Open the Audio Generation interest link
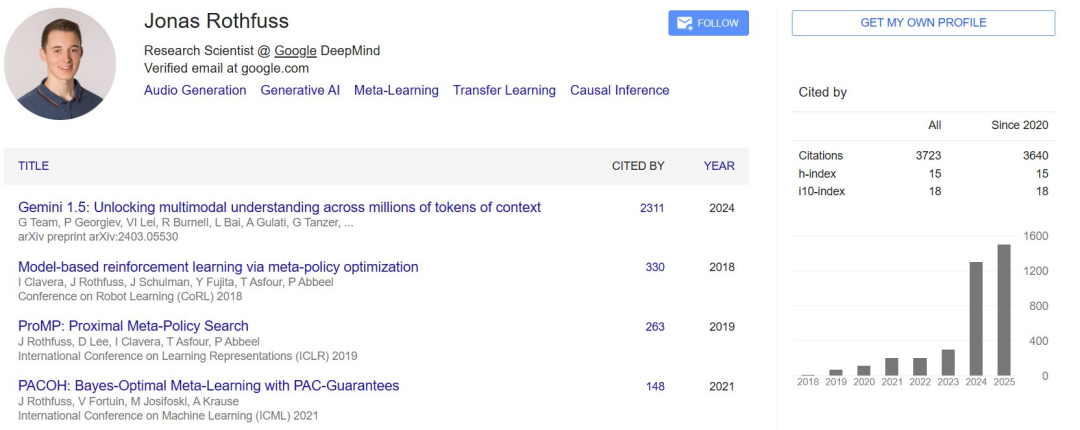1080x430 pixels. (195, 90)
